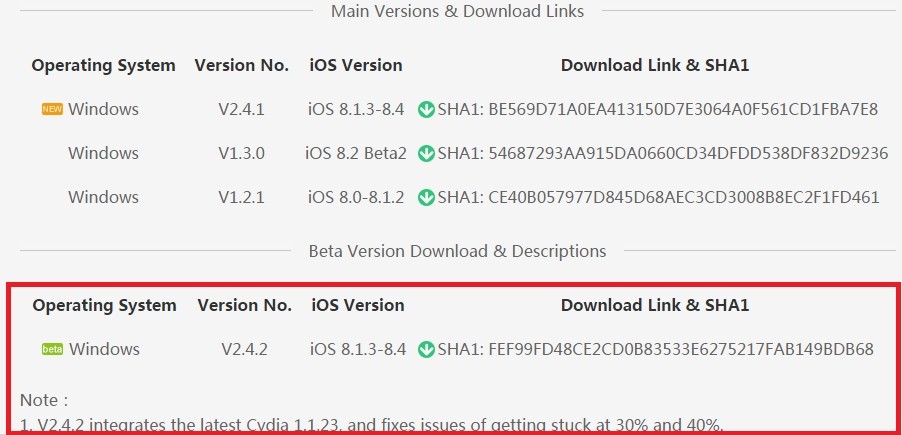Click the beta V2.4.2 green download icon
The width and height of the screenshot is (902, 435).
pyautogui.click(x=426, y=349)
